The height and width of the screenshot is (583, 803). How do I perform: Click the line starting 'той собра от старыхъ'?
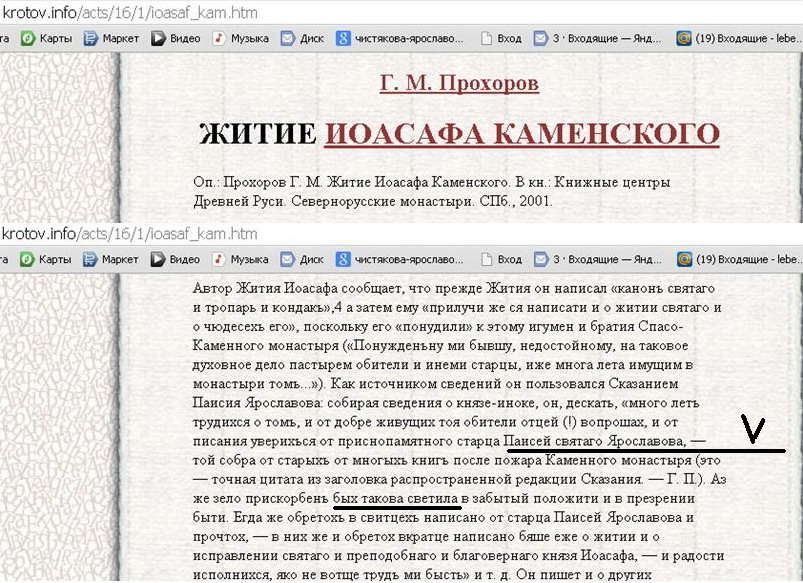tap(456, 460)
